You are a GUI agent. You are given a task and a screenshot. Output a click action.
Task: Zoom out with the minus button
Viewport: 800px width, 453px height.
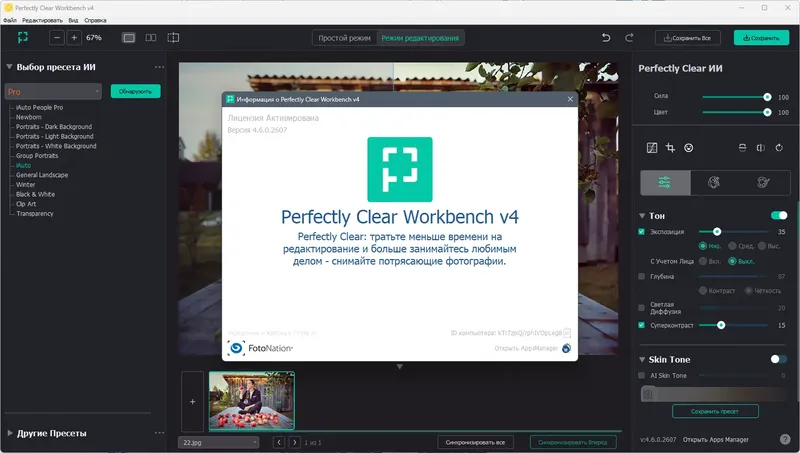click(57, 38)
